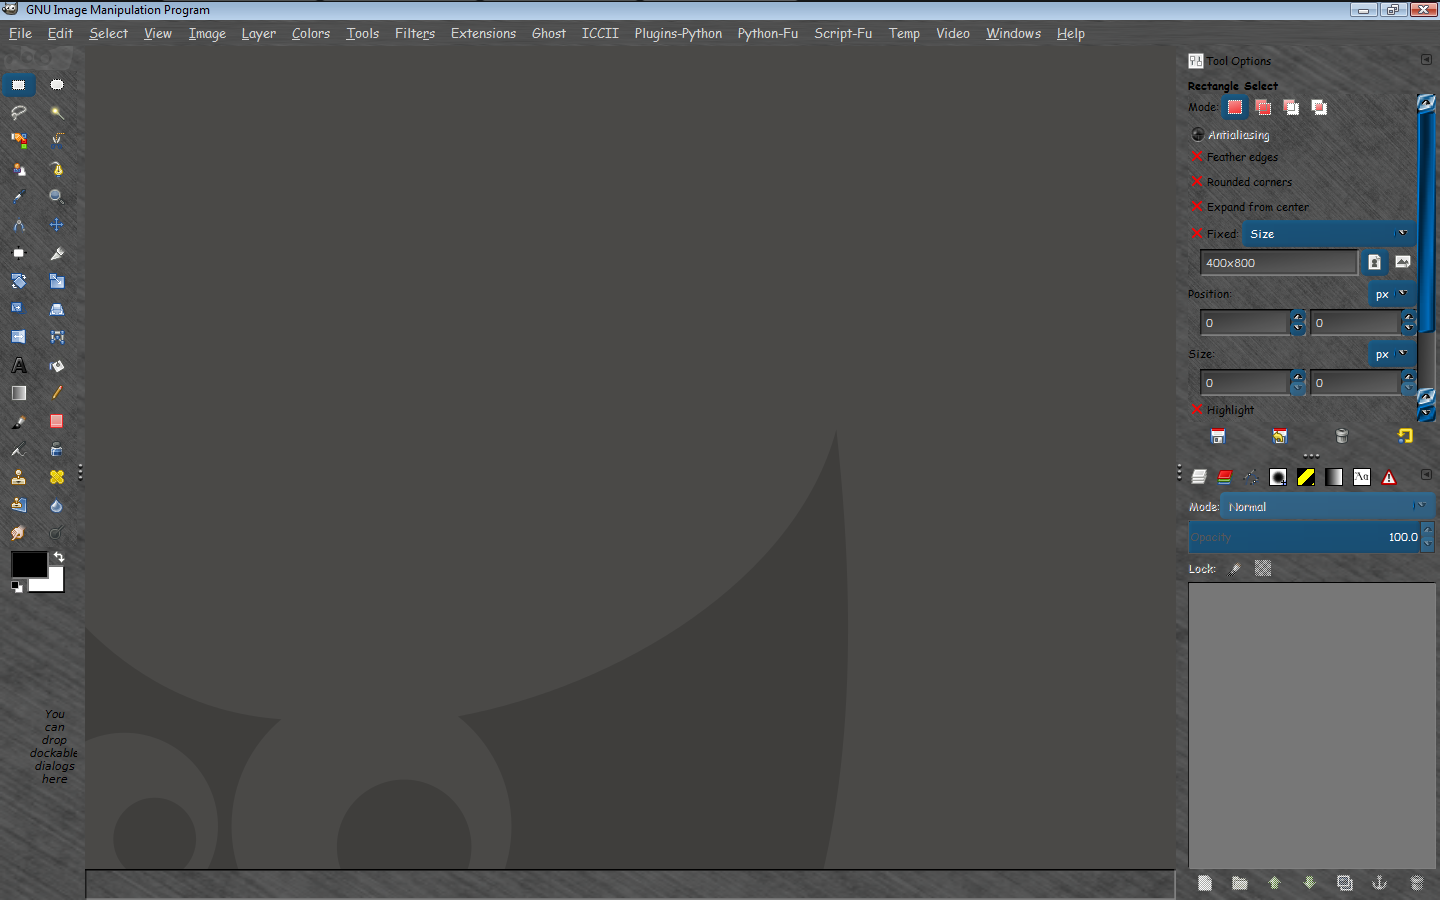Open the layer Mode Normal dropdown

coord(1327,507)
